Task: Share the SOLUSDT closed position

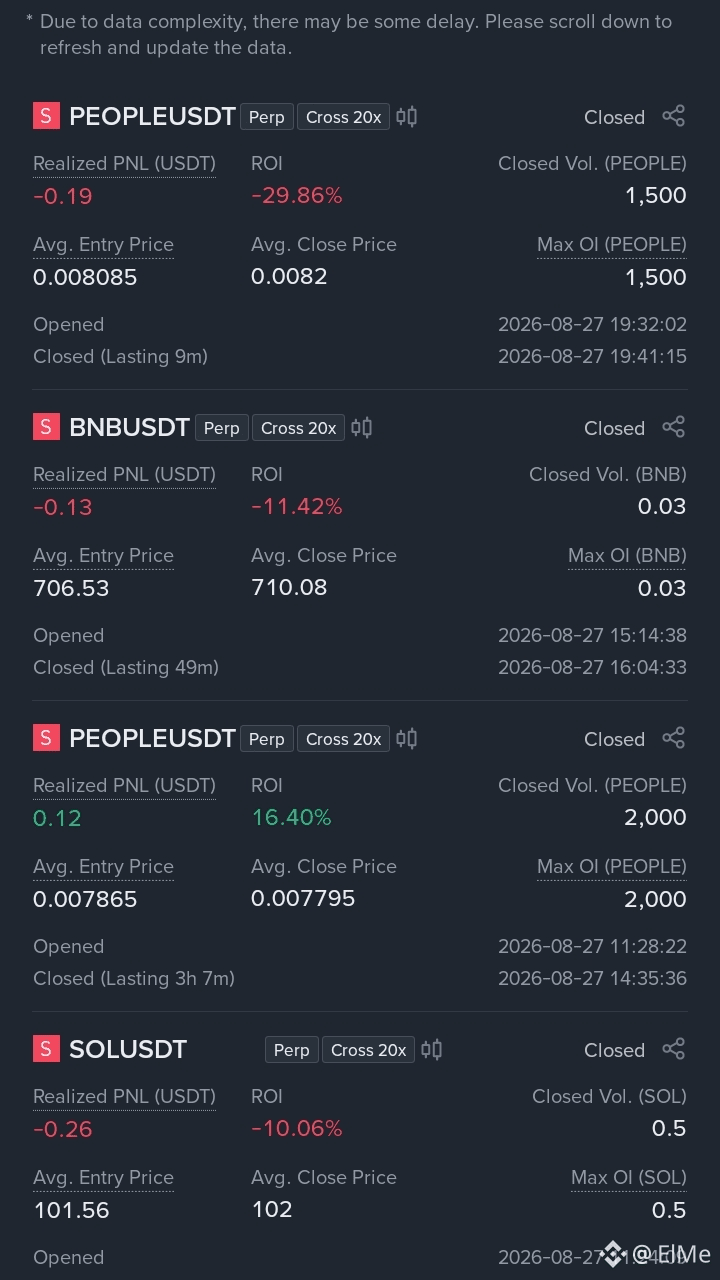Action: tap(674, 1049)
